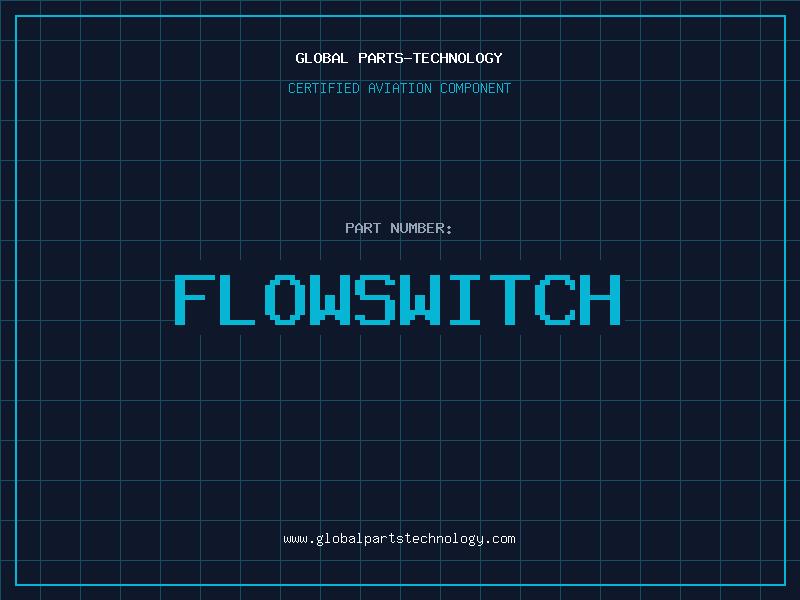The height and width of the screenshot is (600, 800).
Task: Open the www.globalpartstechnology.com link
Action: 399,539
